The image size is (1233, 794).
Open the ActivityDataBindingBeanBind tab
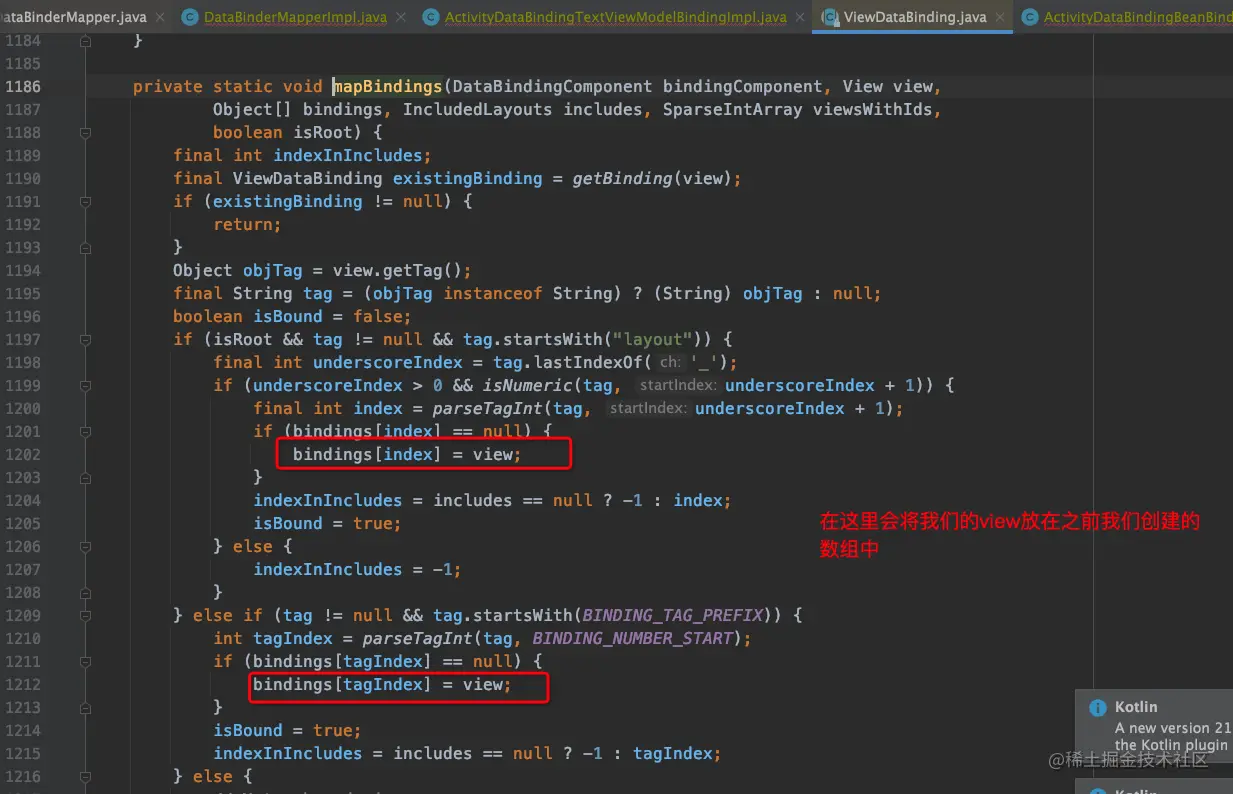[x=1138, y=17]
